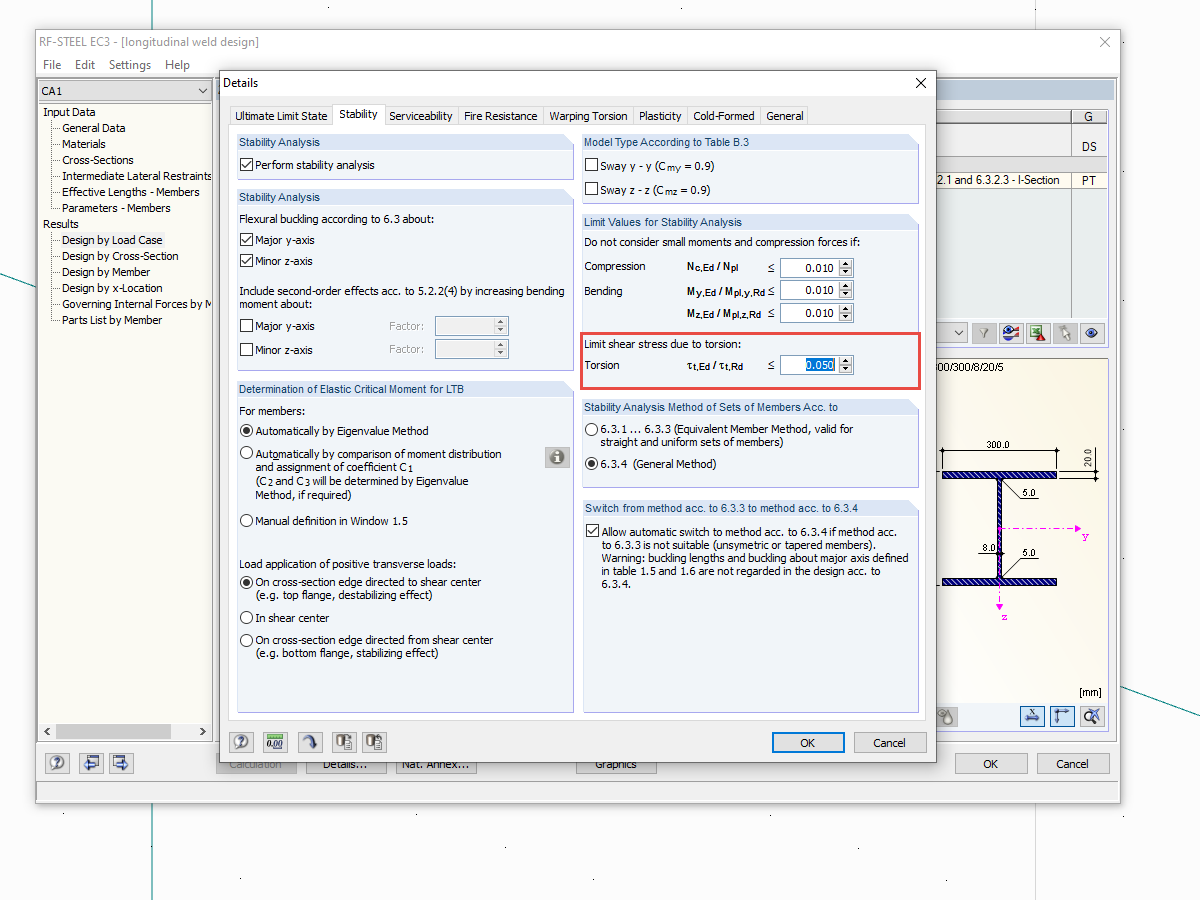Screen dimensions: 1200x900
Task: Select the reset parameters icon
Action: [374, 742]
